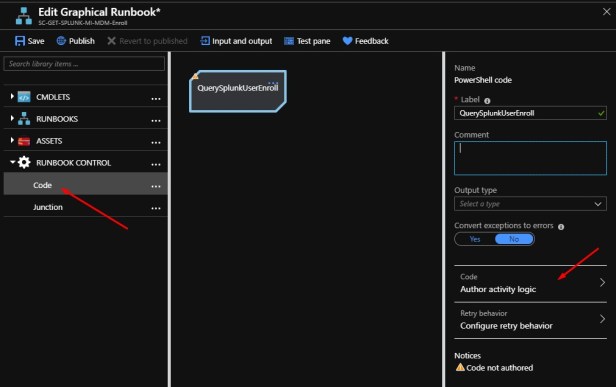The width and height of the screenshot is (616, 387).
Task: Click the Publish globe icon
Action: pyautogui.click(x=61, y=41)
